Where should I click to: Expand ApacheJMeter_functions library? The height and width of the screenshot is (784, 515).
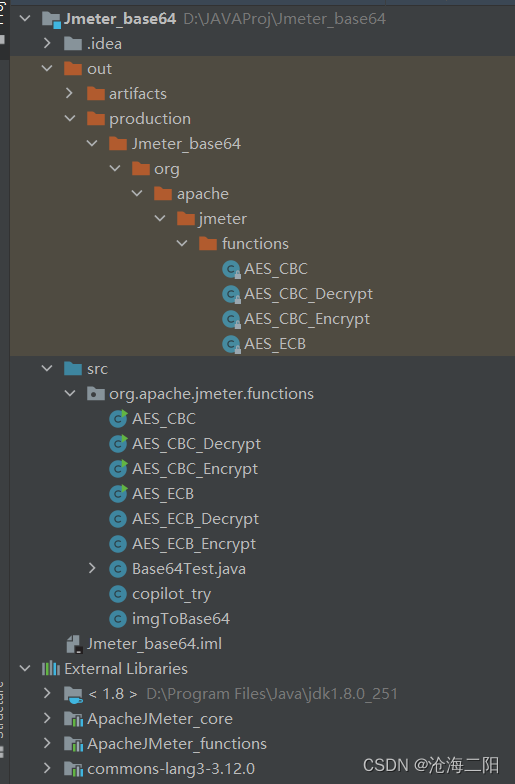48,744
